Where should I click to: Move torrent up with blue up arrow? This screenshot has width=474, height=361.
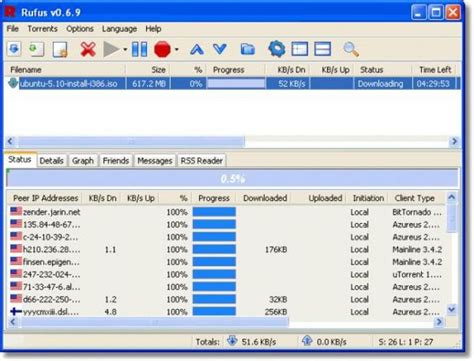coord(197,50)
